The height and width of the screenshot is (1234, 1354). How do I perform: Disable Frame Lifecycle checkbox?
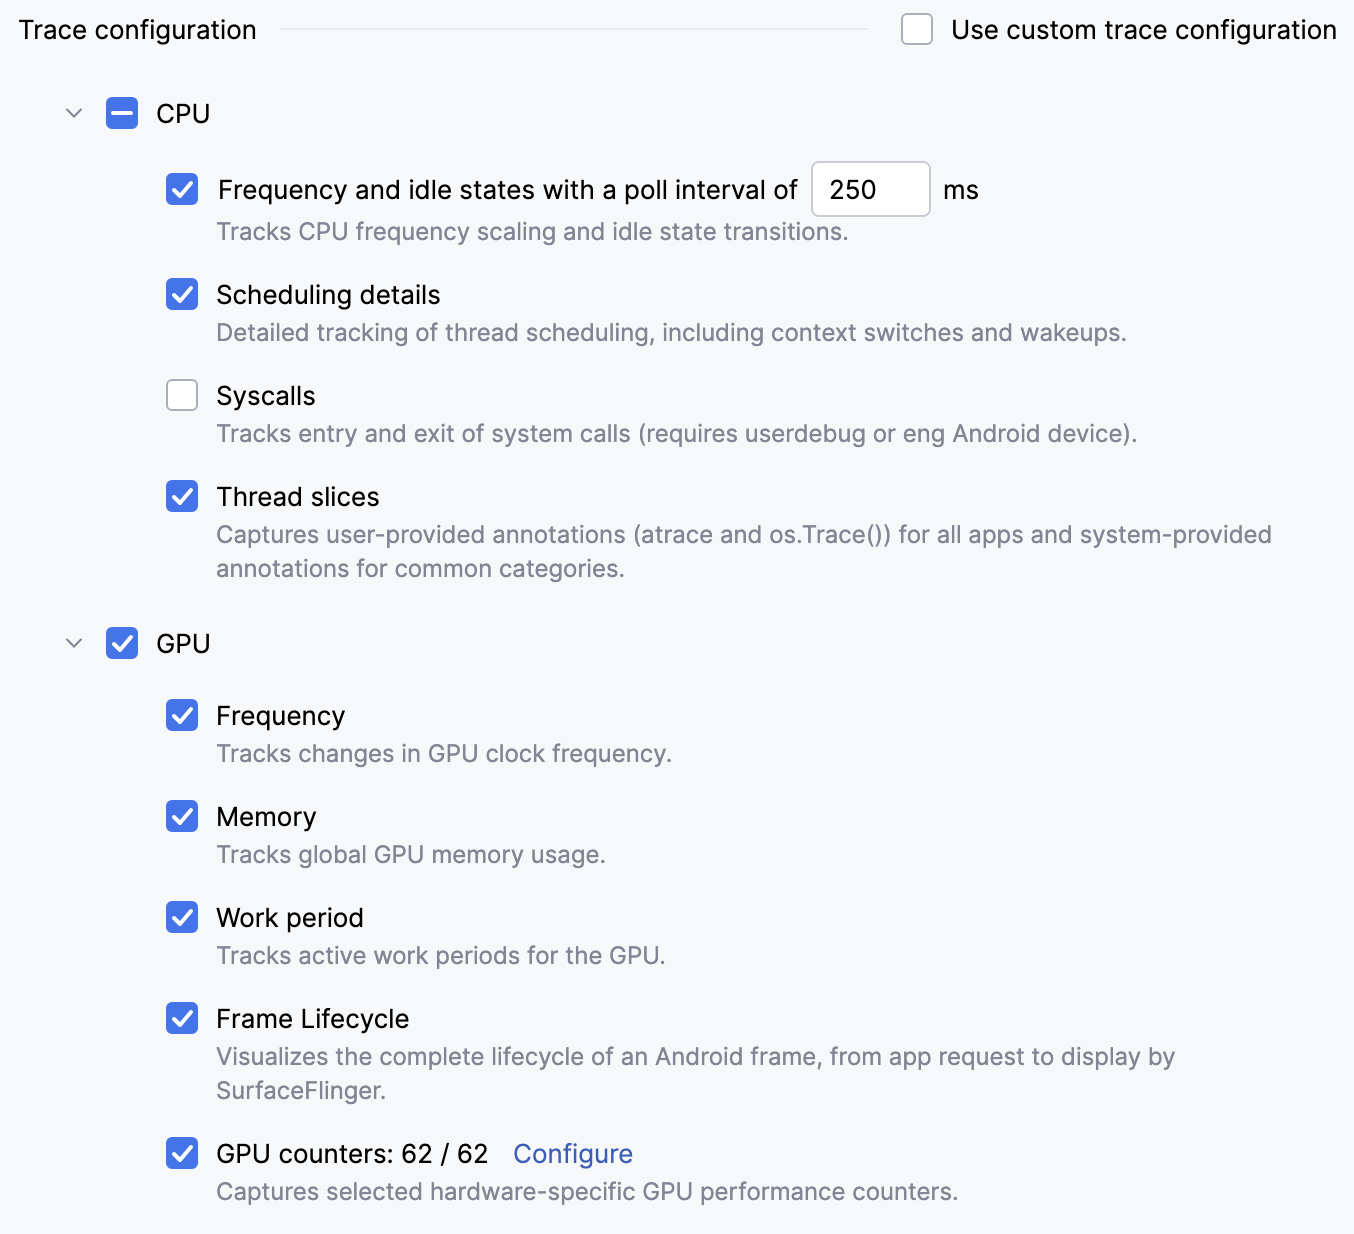coord(182,1018)
